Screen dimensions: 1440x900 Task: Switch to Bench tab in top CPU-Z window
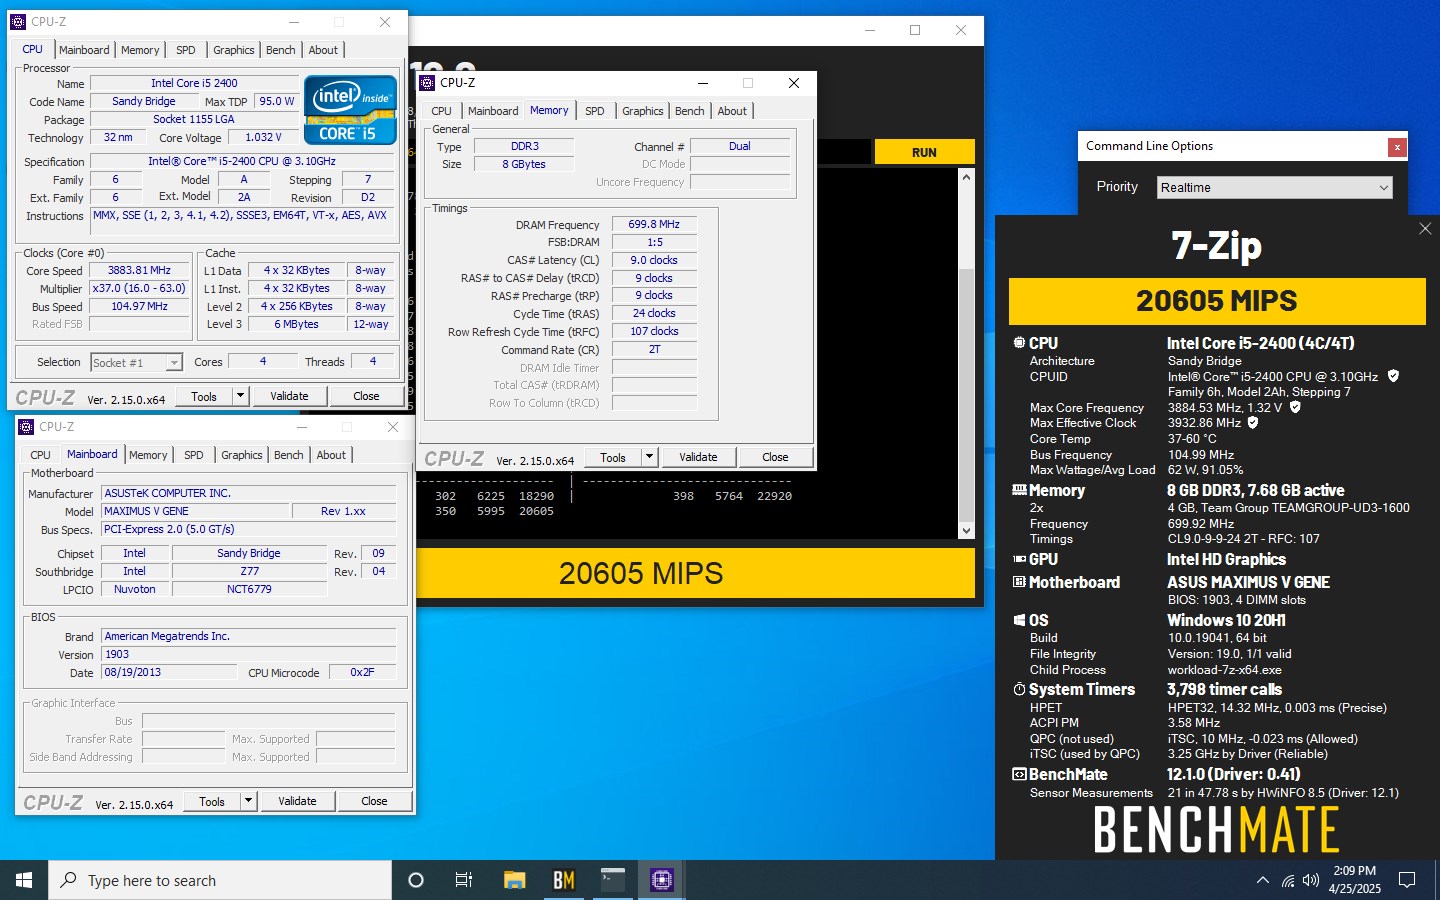point(281,50)
